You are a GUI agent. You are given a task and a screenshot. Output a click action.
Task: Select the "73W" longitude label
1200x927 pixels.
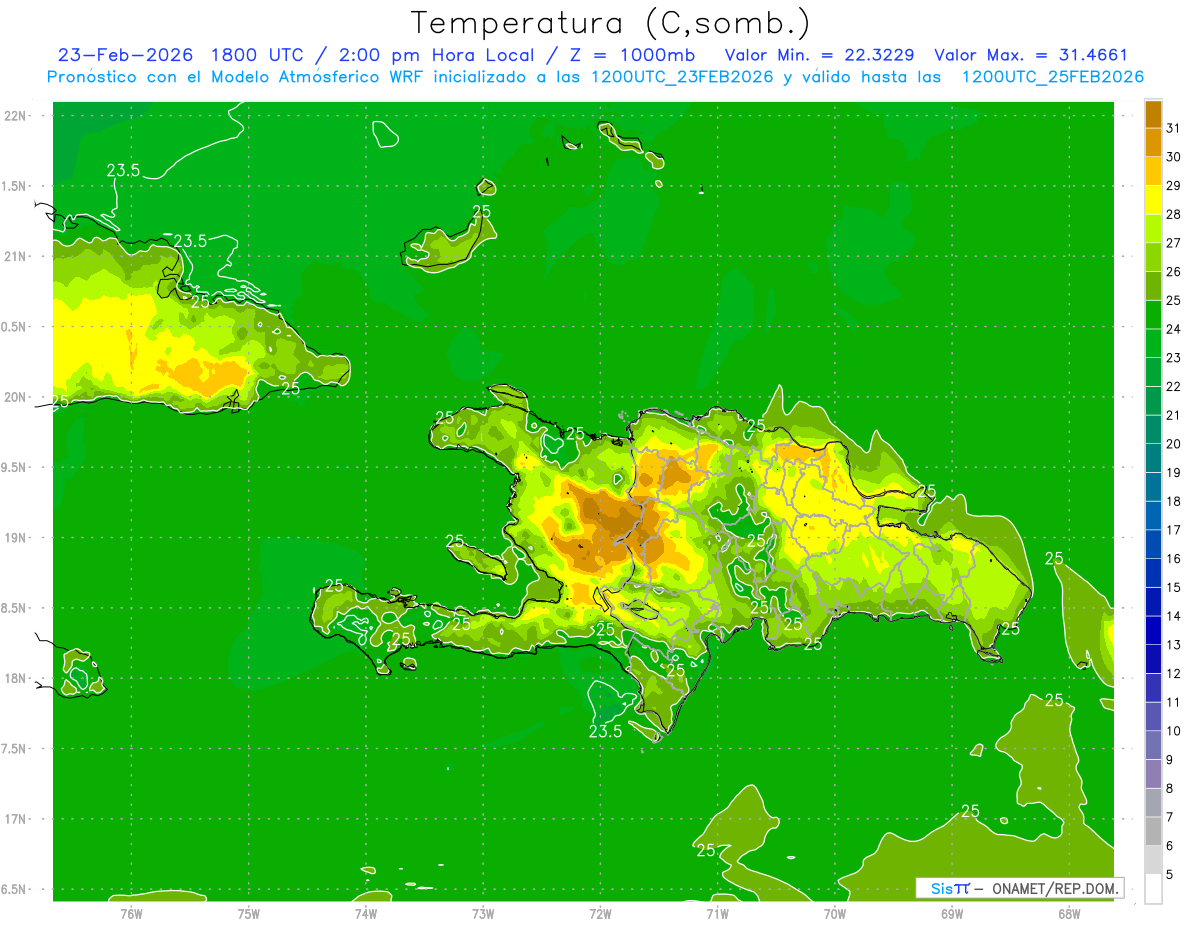tap(483, 913)
